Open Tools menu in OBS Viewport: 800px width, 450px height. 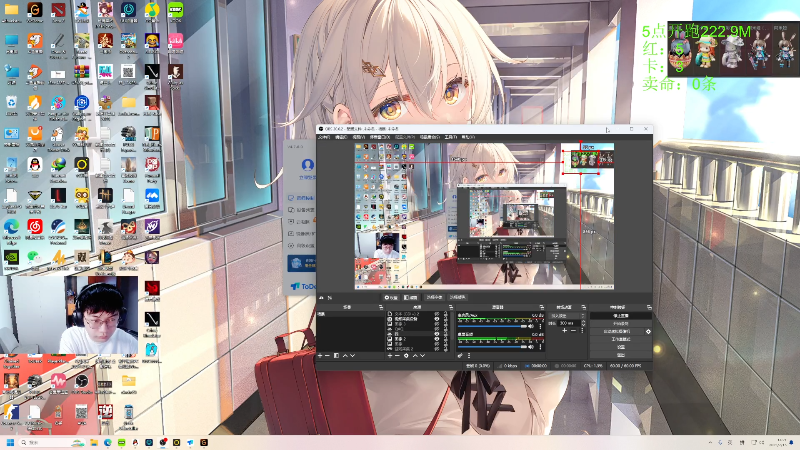click(450, 137)
